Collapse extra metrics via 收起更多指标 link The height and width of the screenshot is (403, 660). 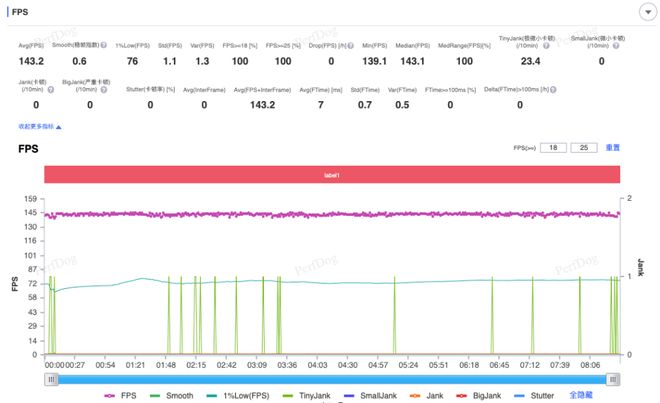tap(39, 127)
